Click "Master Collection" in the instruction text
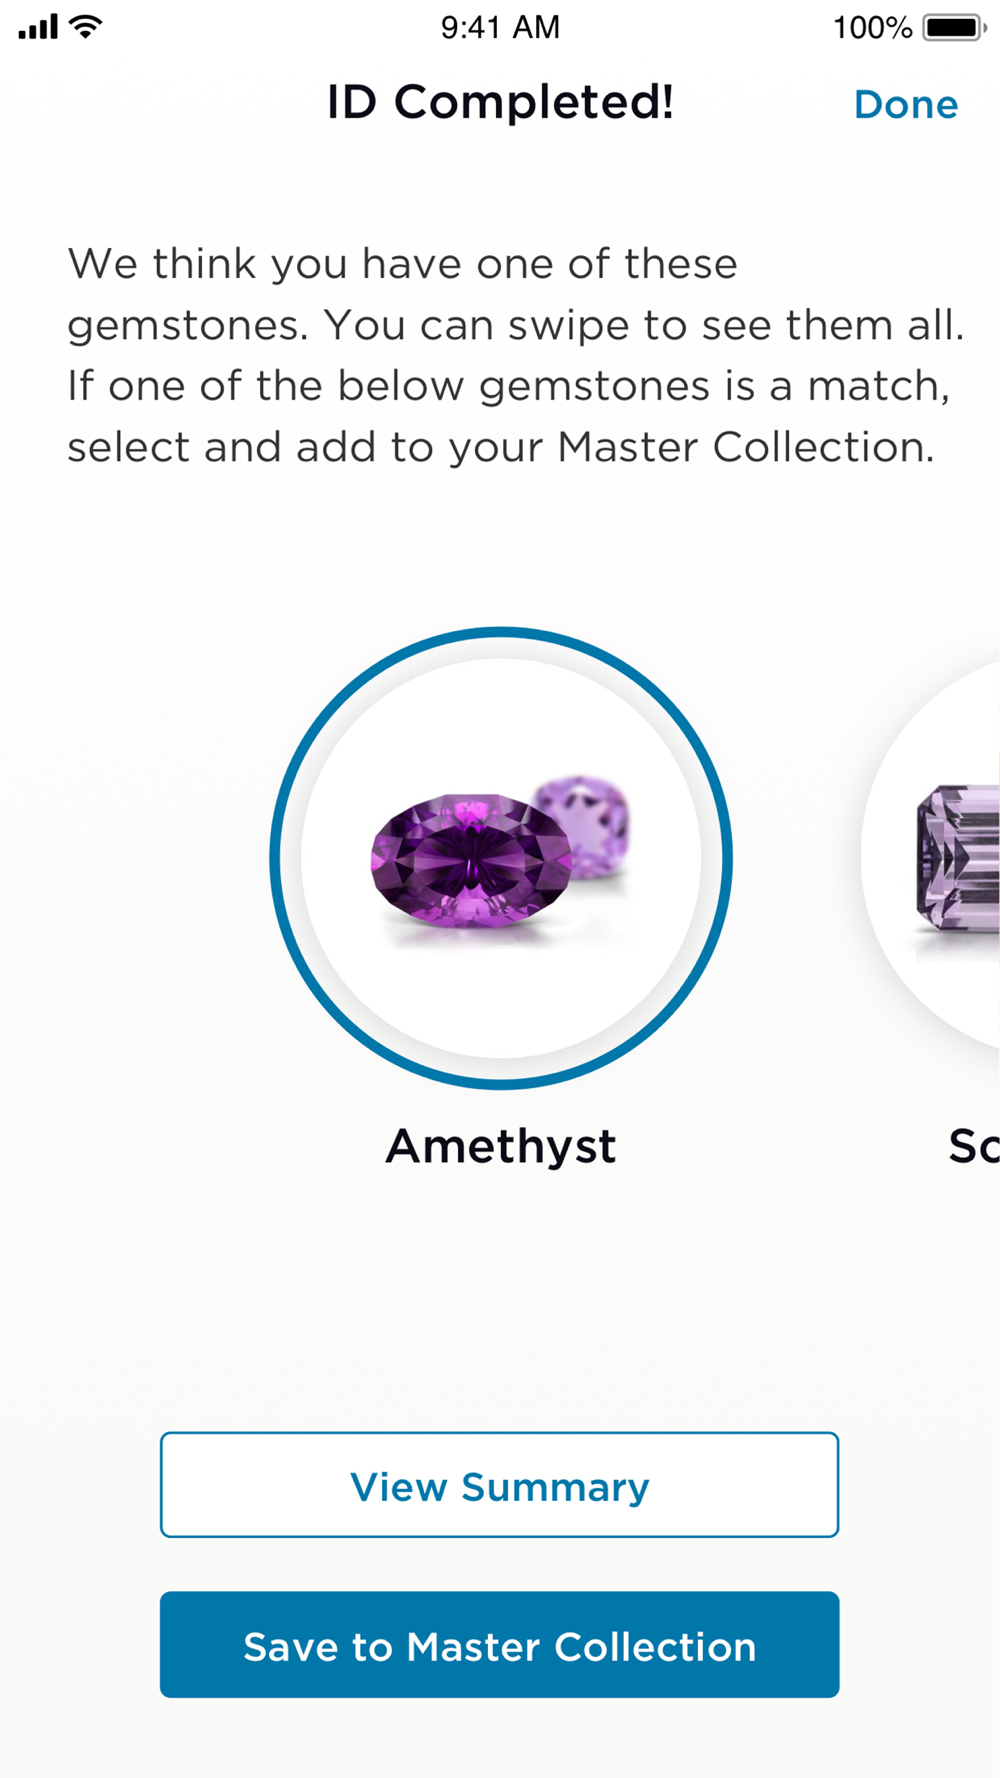The width and height of the screenshot is (1000, 1778). (x=746, y=447)
